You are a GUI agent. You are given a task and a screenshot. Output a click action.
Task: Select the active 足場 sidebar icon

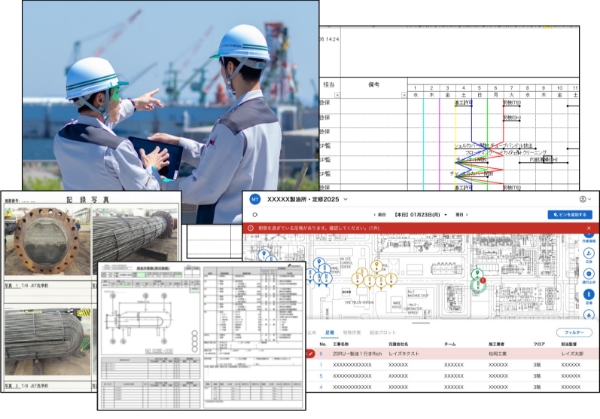[589, 295]
